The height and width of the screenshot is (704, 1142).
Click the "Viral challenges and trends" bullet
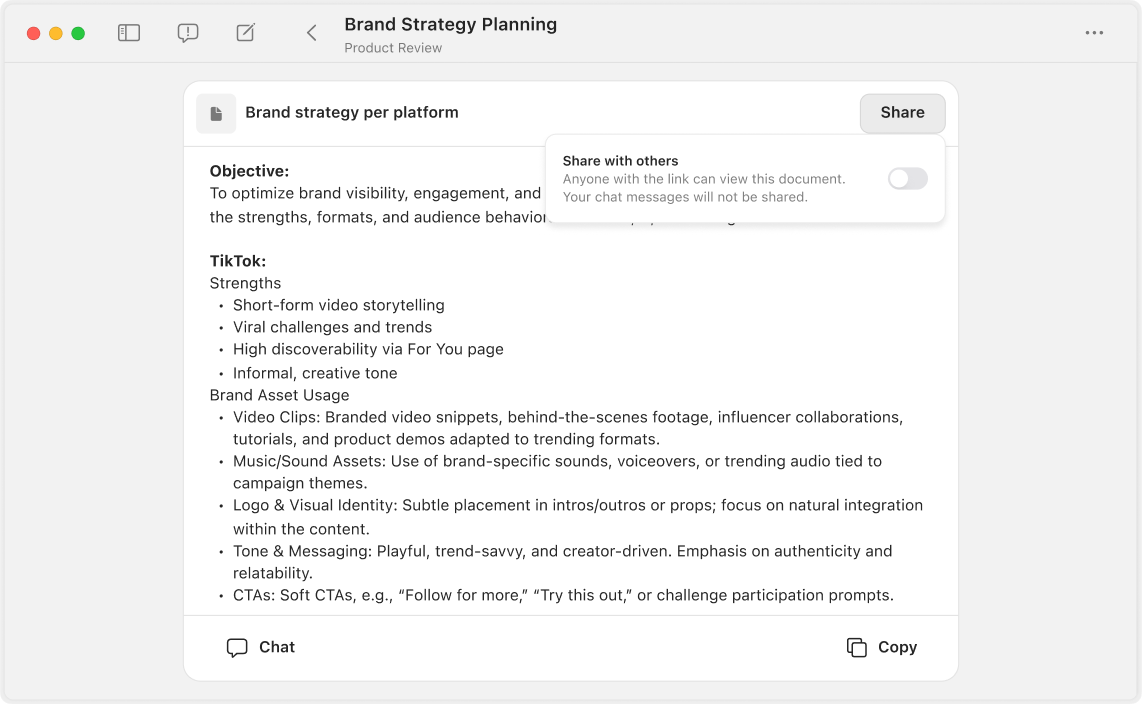point(332,327)
